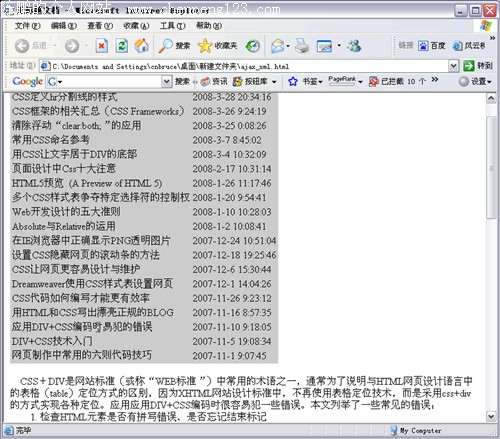Screen dimensions: 500x439
Task: Click the row '页面设计中Css十大注意'
Action: coord(144,168)
